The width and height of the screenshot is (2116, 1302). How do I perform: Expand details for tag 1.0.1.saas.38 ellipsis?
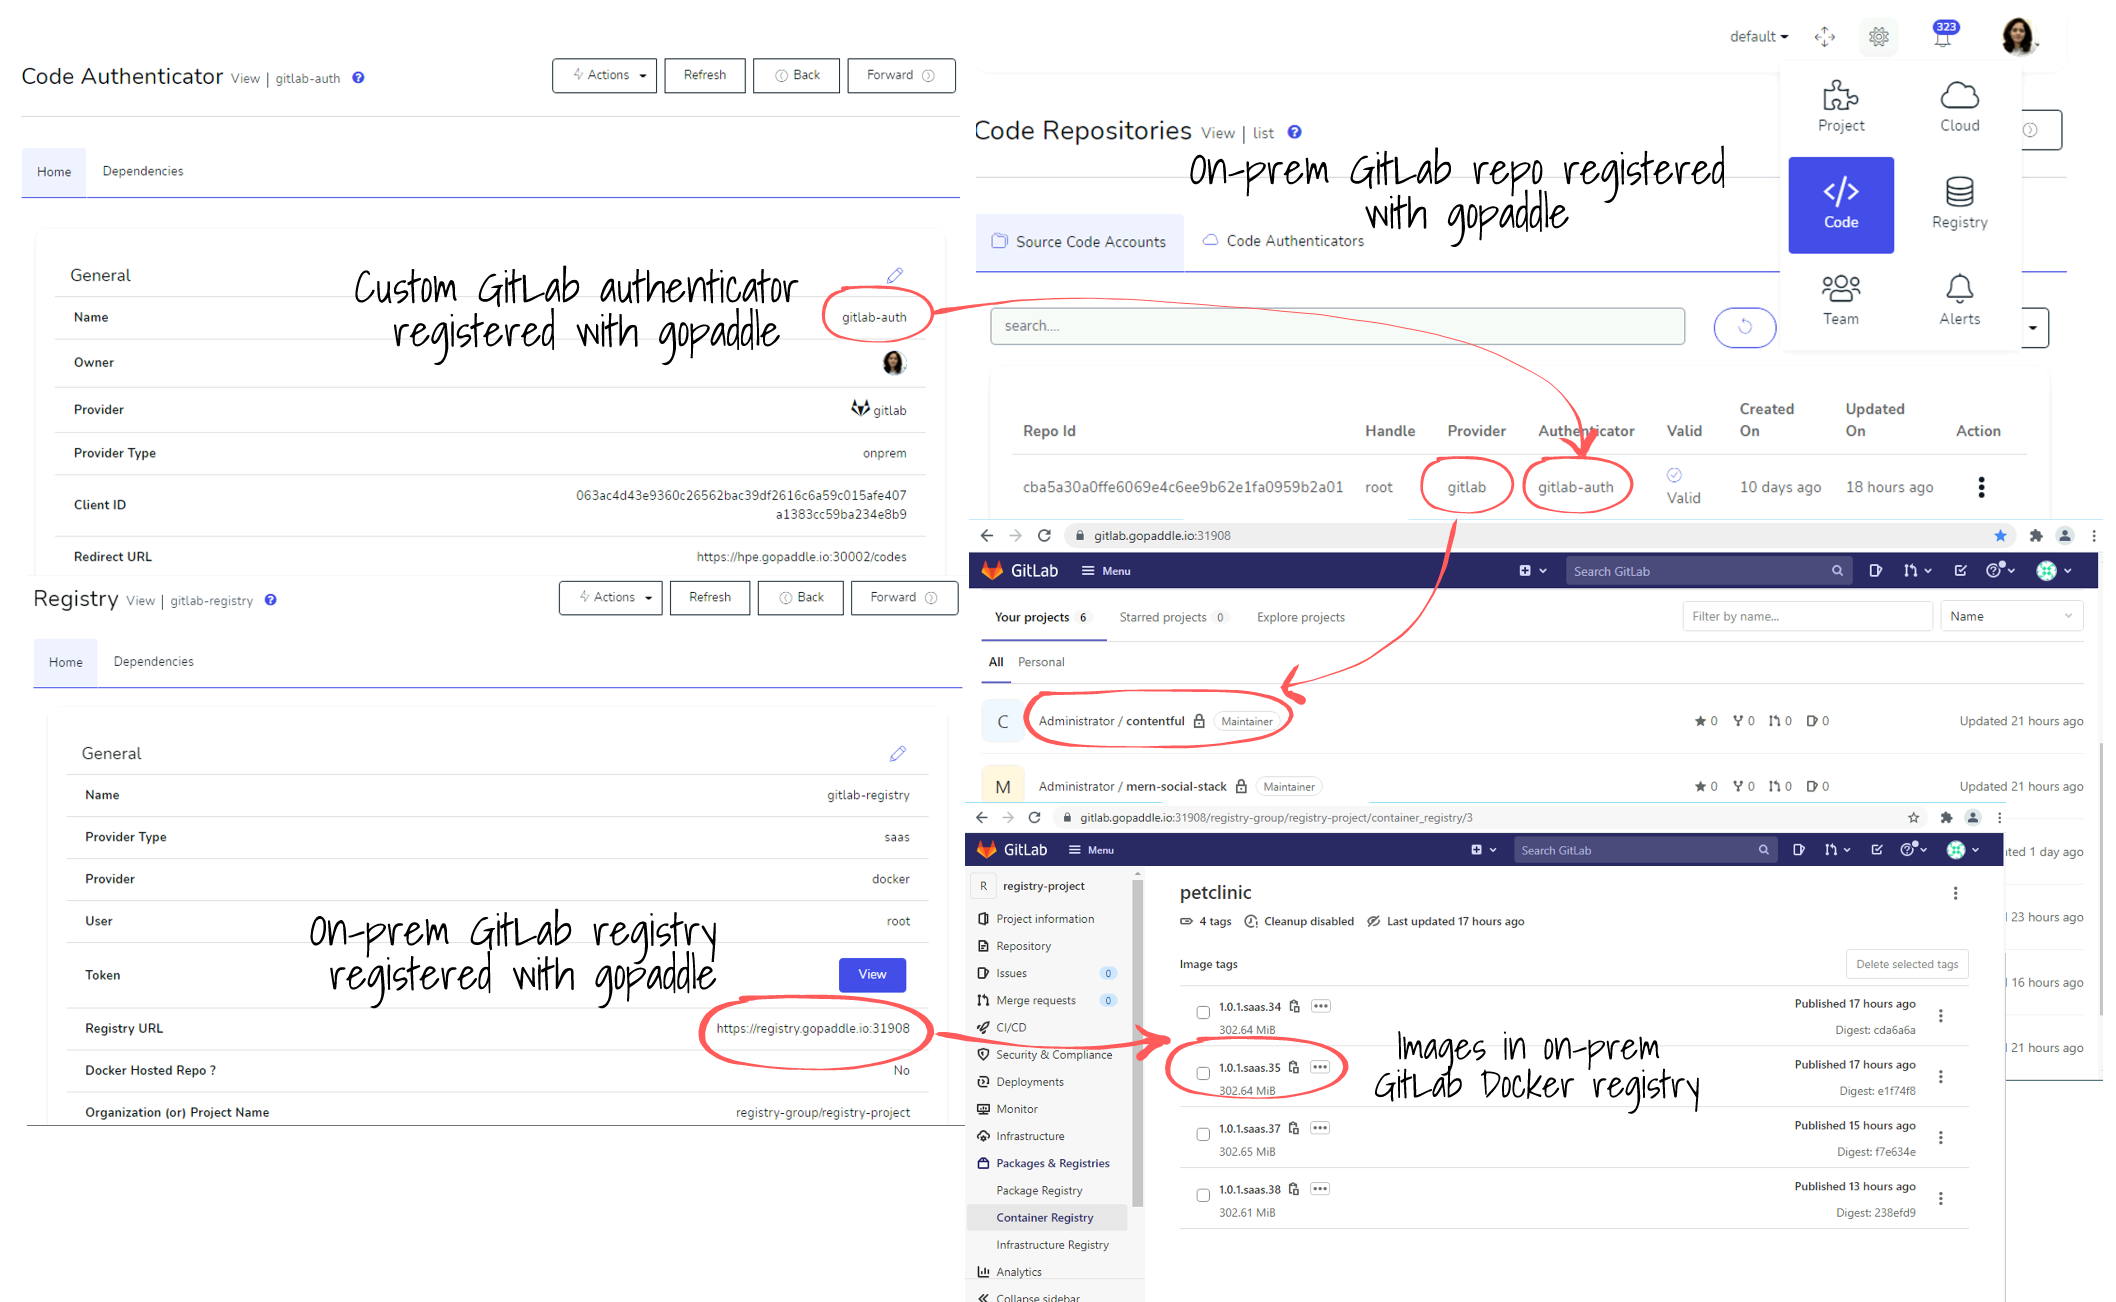point(1320,1189)
